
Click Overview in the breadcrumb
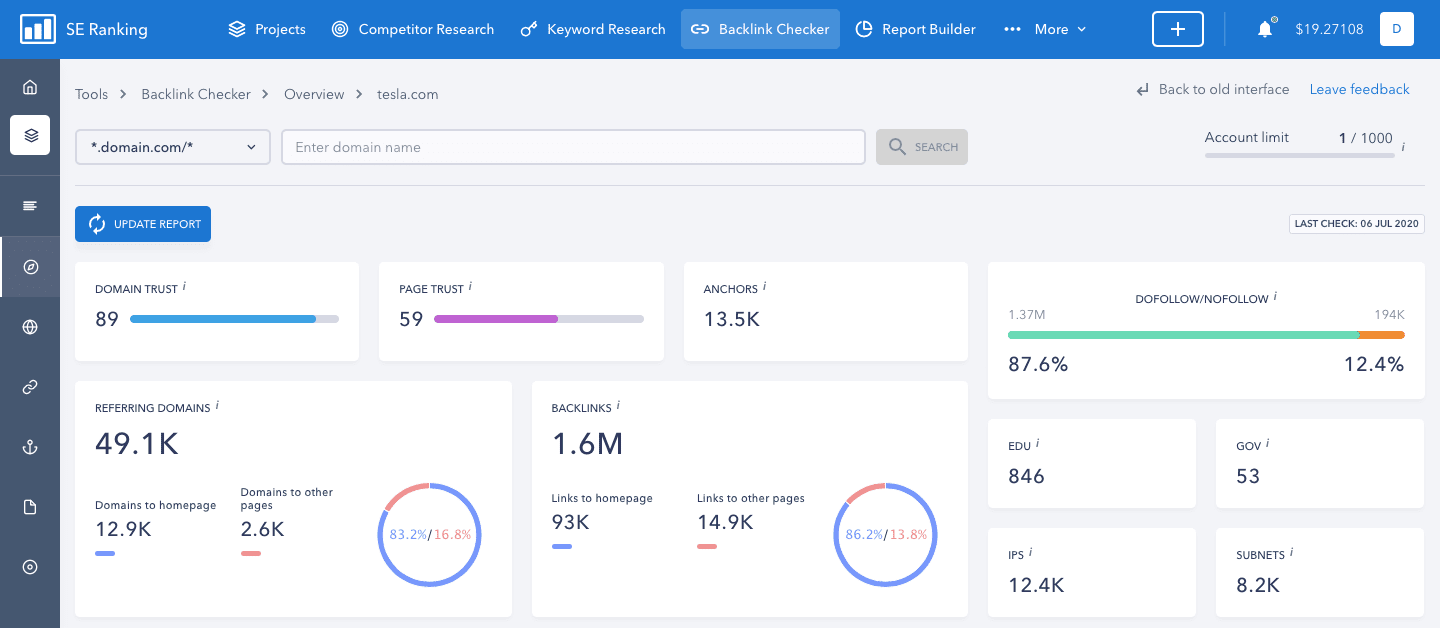[314, 94]
